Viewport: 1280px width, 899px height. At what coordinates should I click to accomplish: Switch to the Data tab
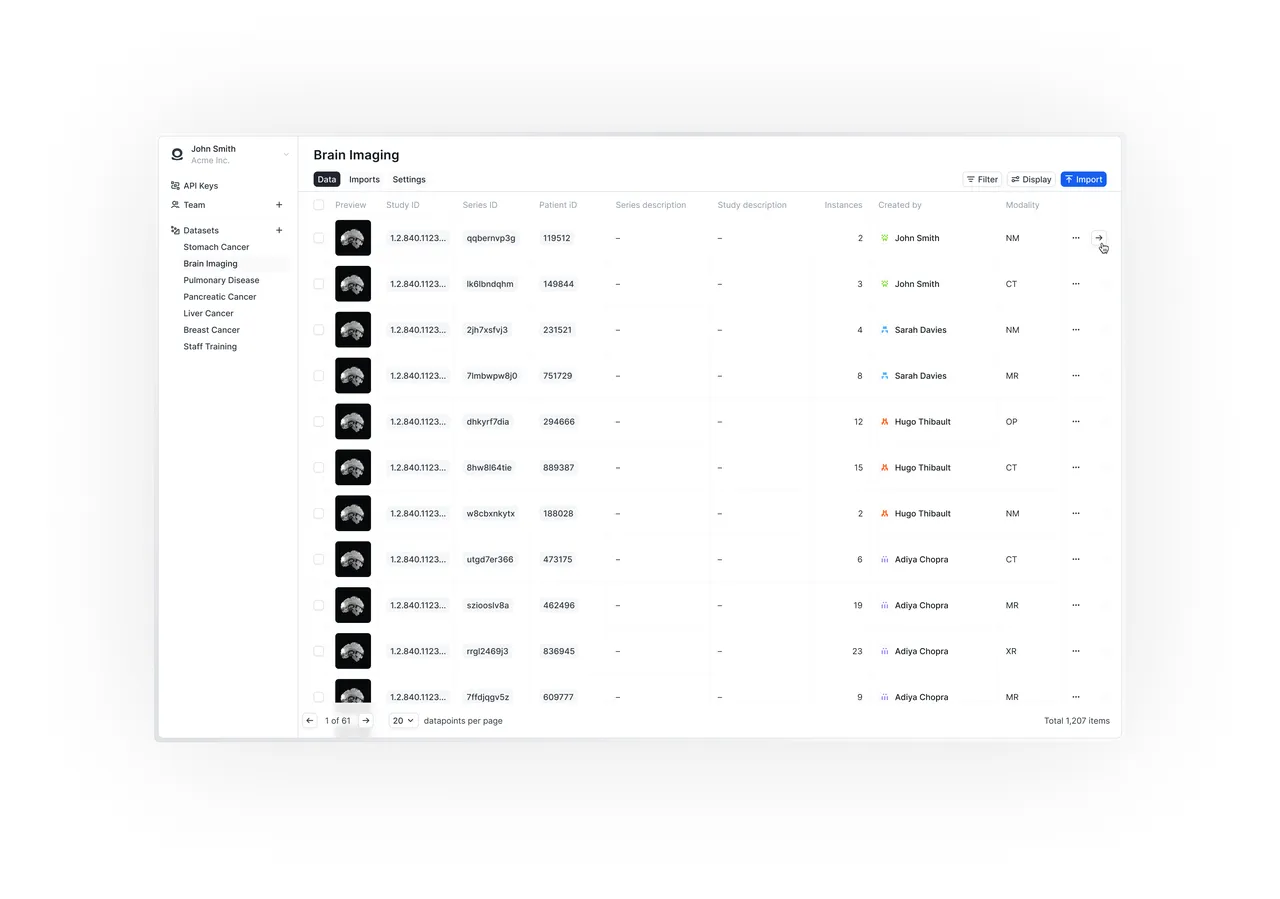coord(327,180)
